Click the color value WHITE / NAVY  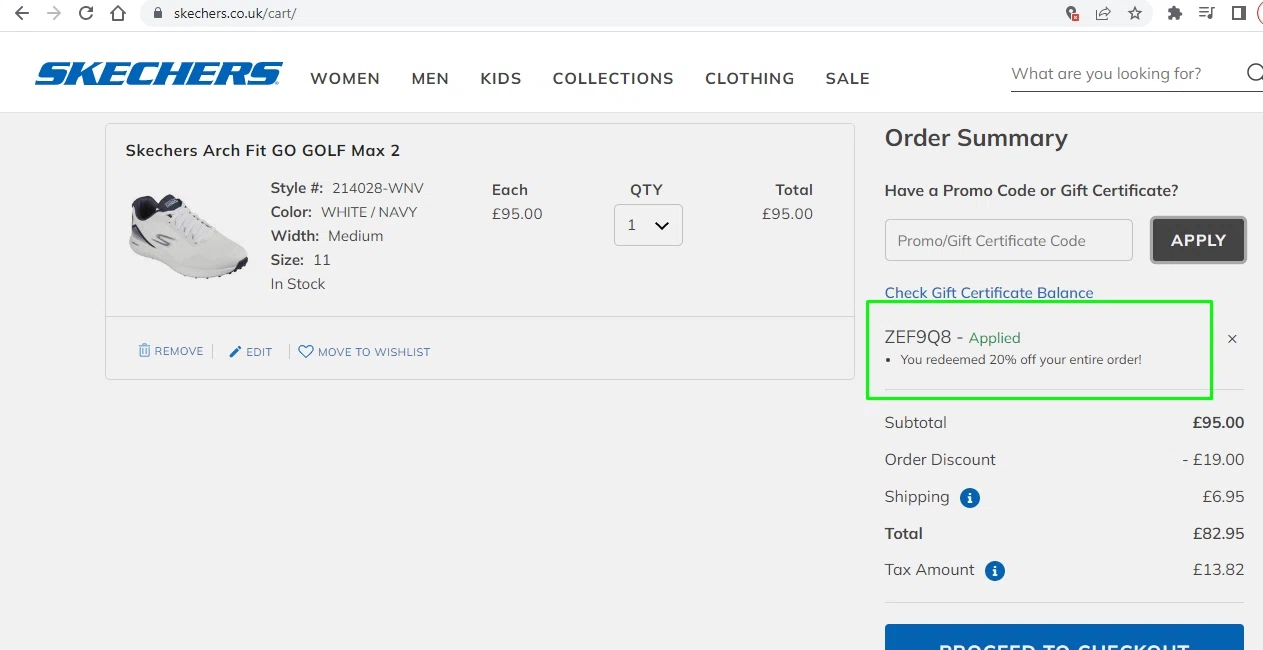point(369,212)
